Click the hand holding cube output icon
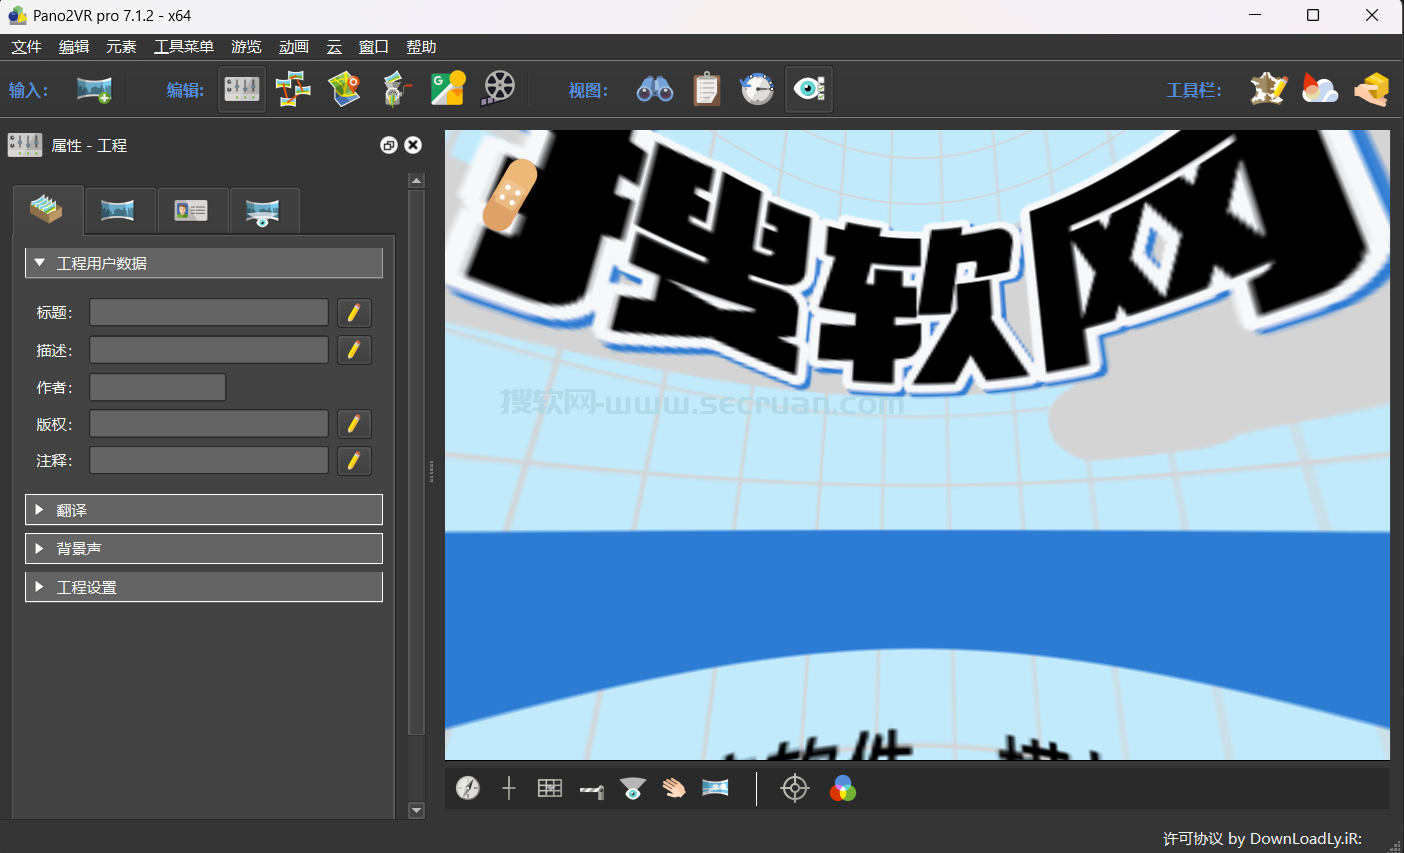Viewport: 1404px width, 853px height. [x=1372, y=90]
